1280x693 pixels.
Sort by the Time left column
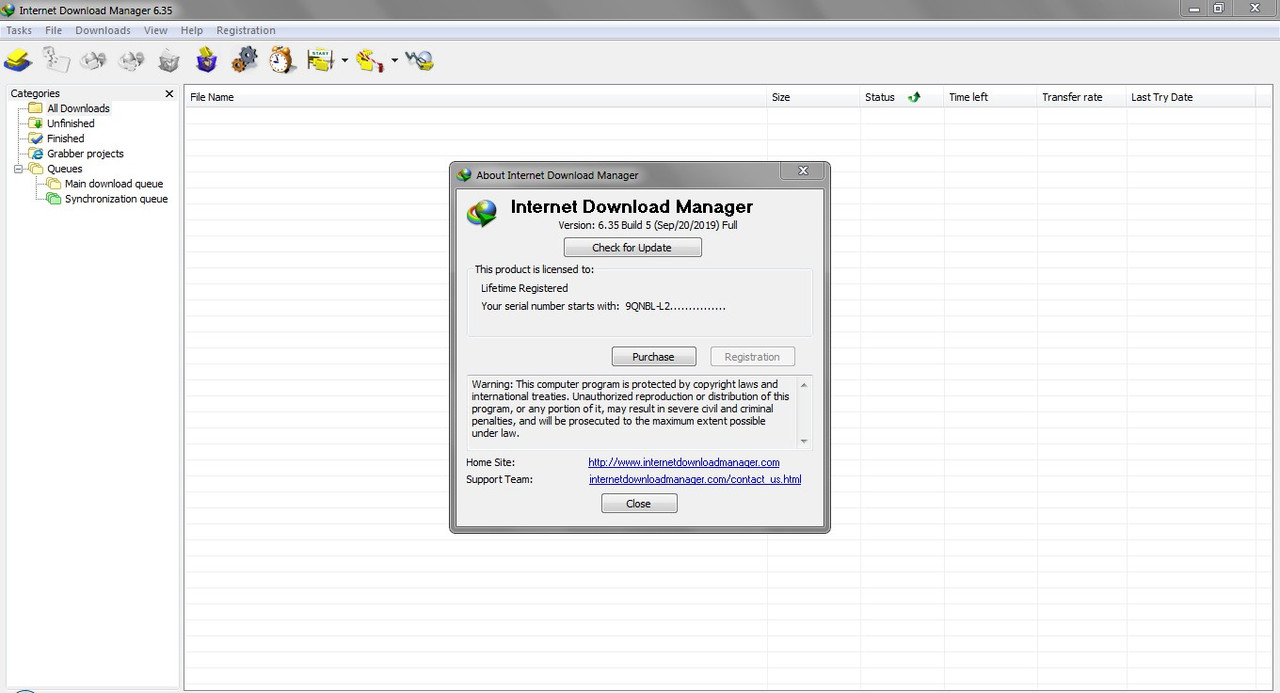click(x=991, y=97)
